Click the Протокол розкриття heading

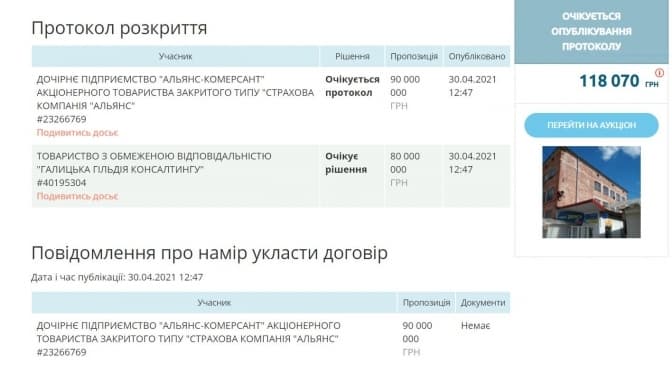pos(119,28)
